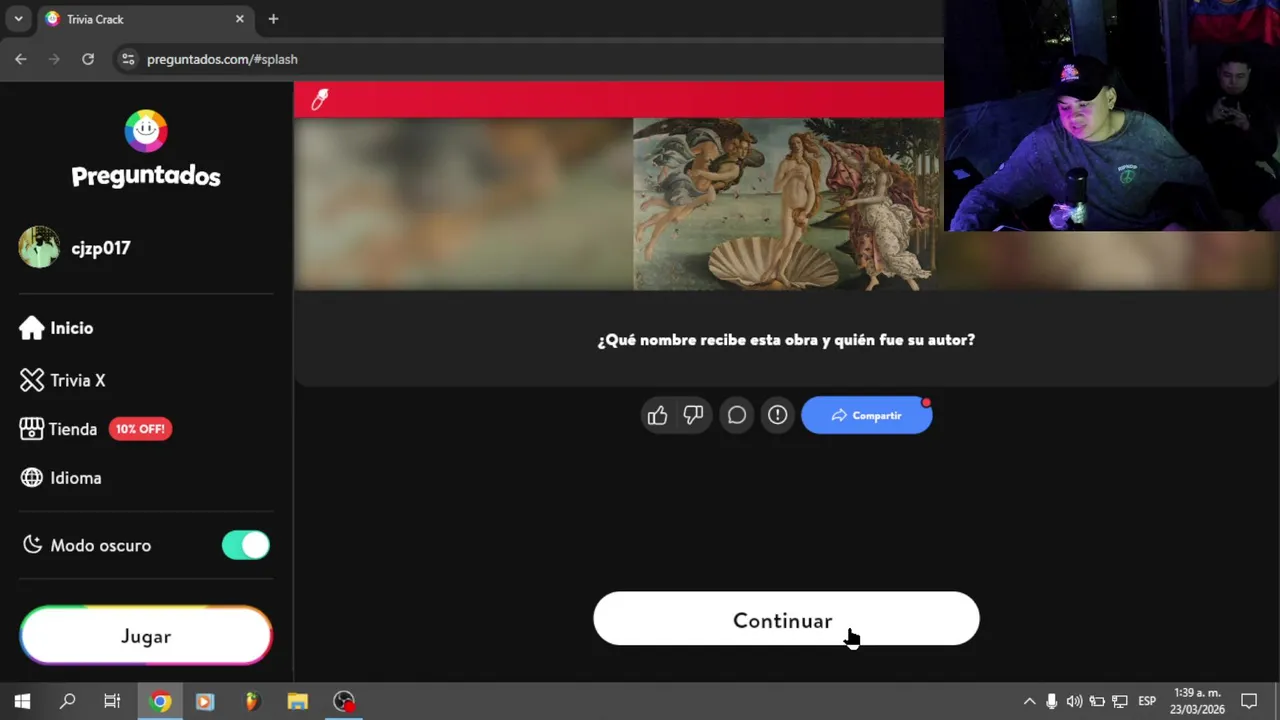The image size is (1280, 720).
Task: Click the FL Studio taskbar icon
Action: 252,701
